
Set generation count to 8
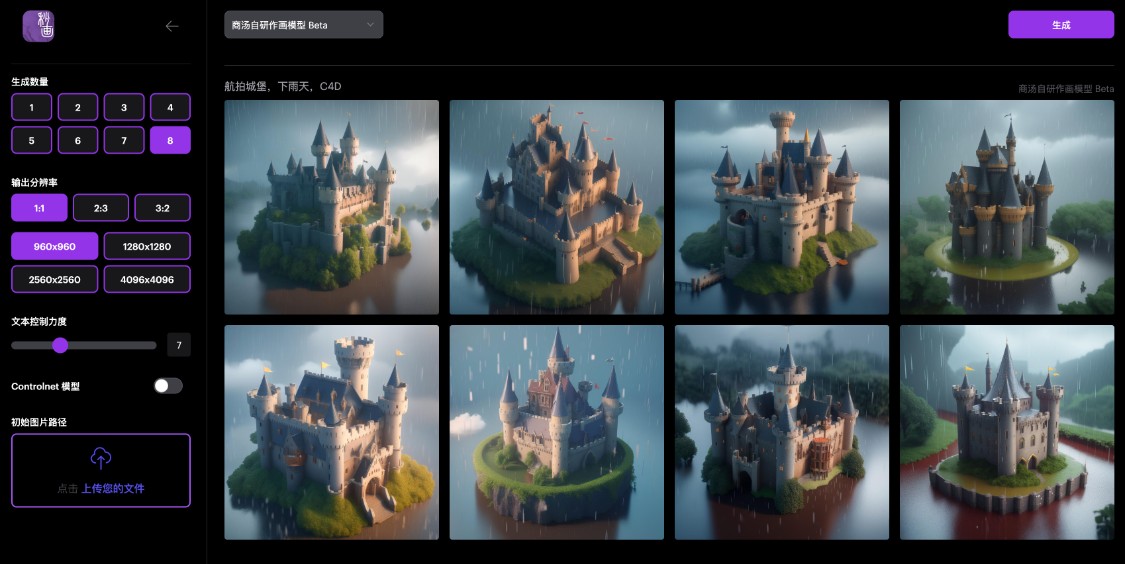pos(170,140)
